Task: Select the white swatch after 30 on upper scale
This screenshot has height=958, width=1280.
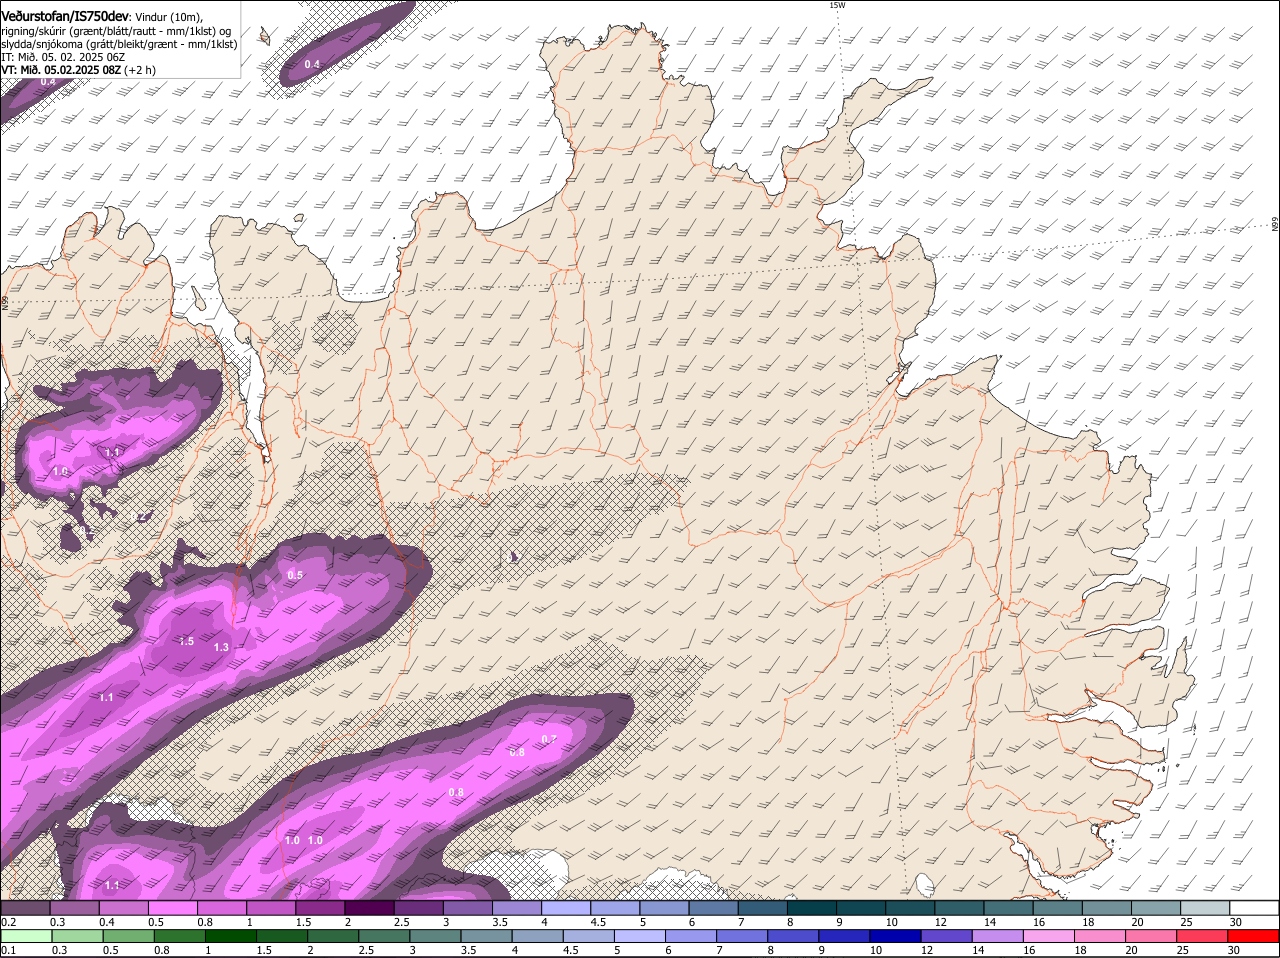Action: (1256, 907)
